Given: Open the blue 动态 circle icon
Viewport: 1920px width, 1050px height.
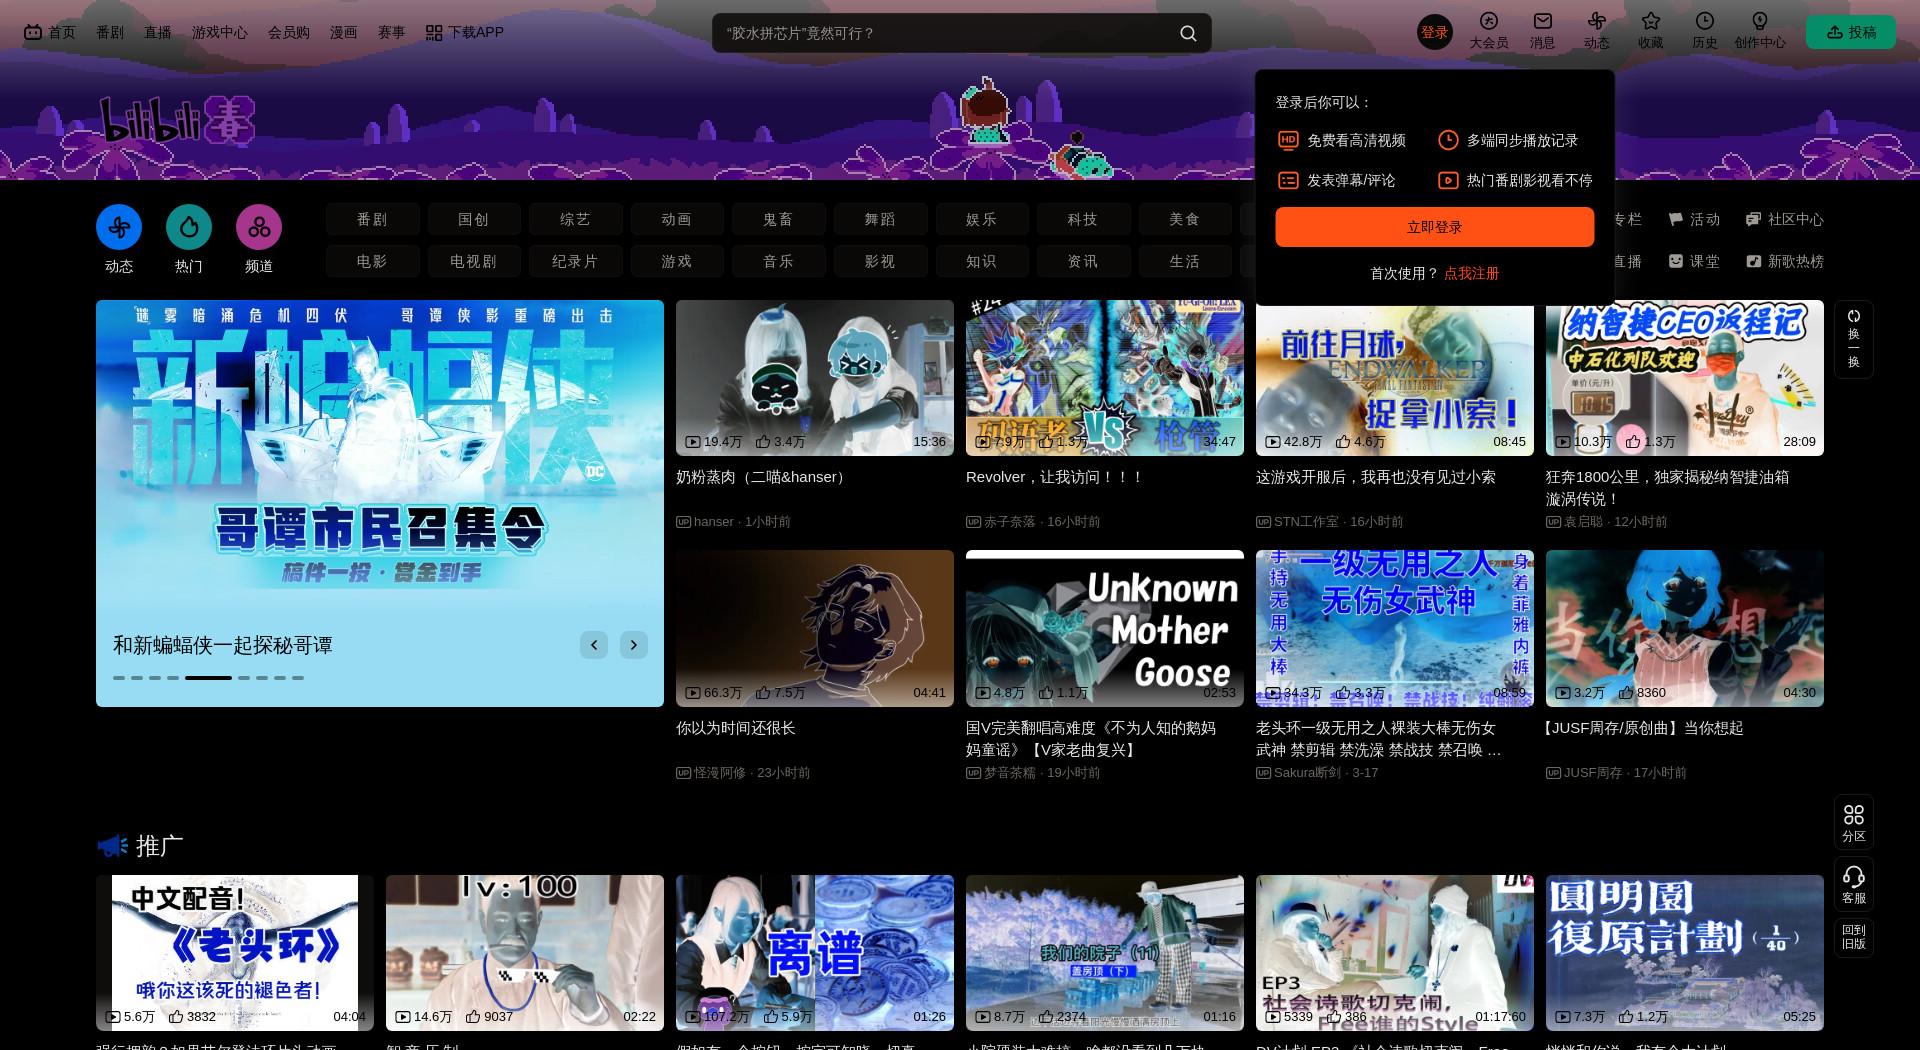Looking at the screenshot, I should click(x=119, y=227).
